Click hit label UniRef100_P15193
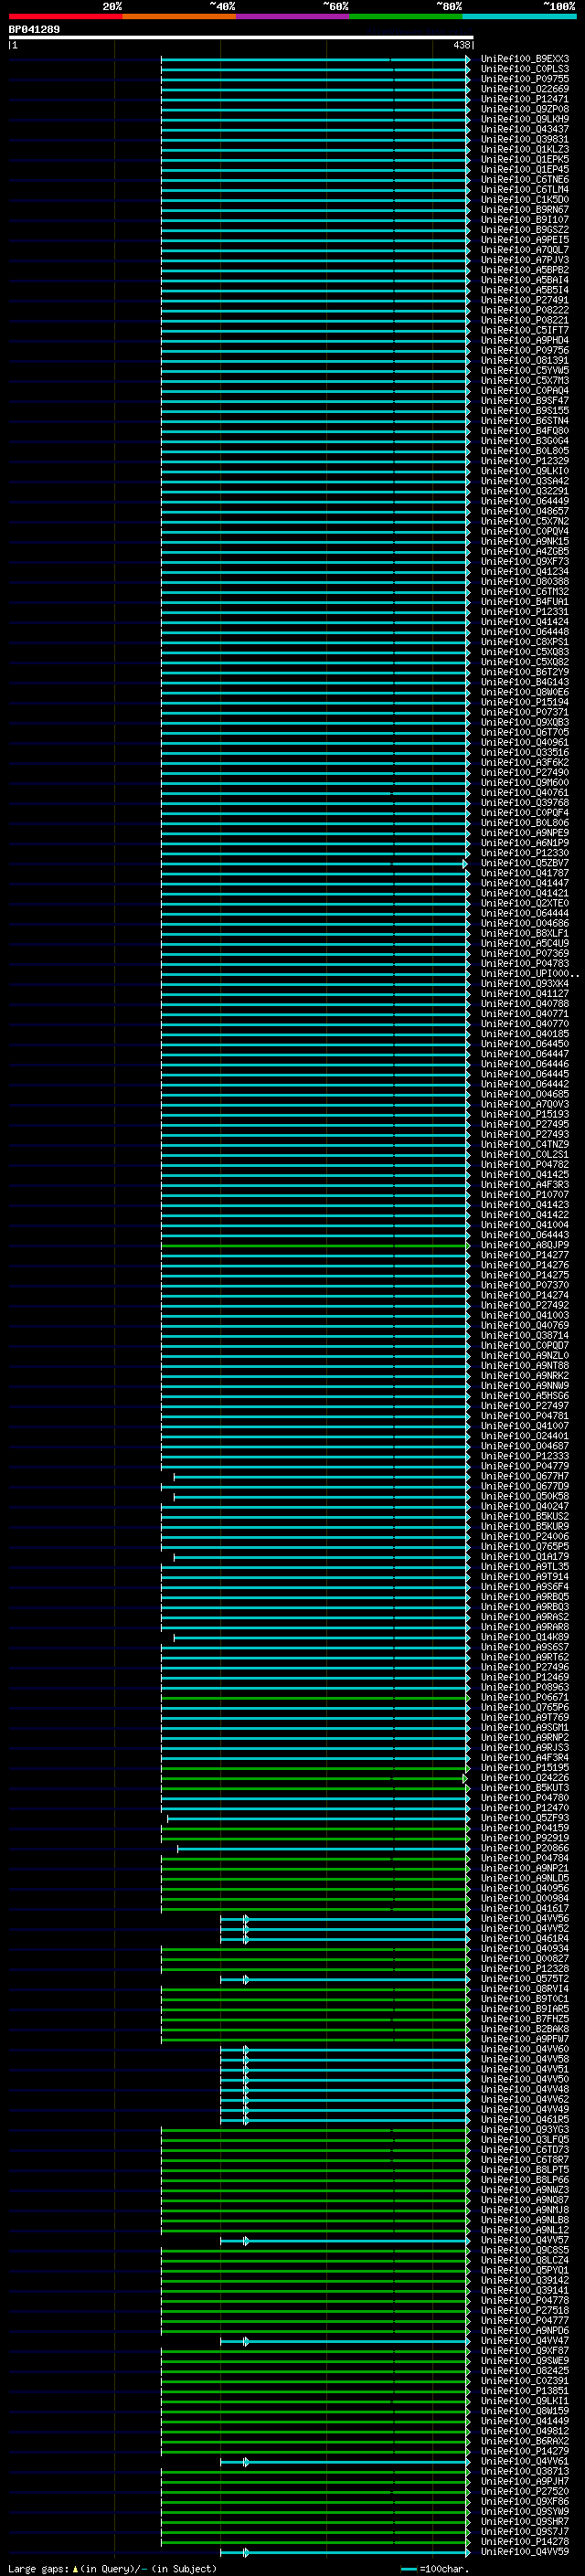 point(525,1115)
